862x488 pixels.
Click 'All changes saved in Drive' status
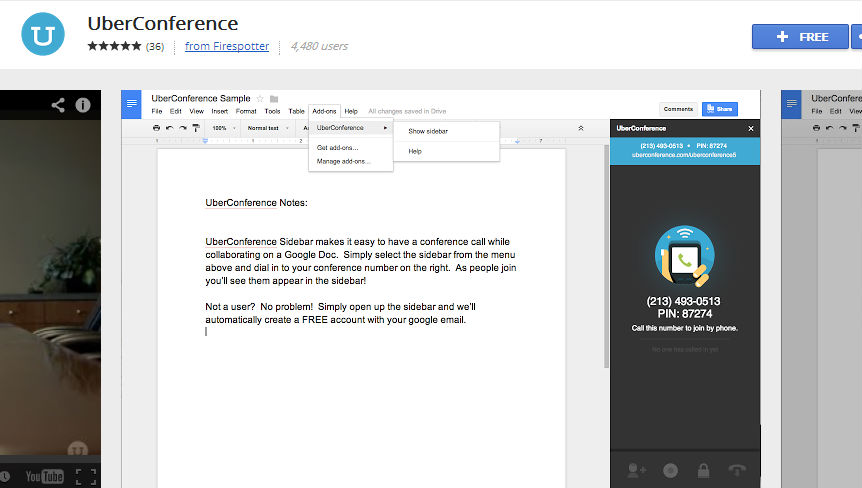[x=407, y=111]
